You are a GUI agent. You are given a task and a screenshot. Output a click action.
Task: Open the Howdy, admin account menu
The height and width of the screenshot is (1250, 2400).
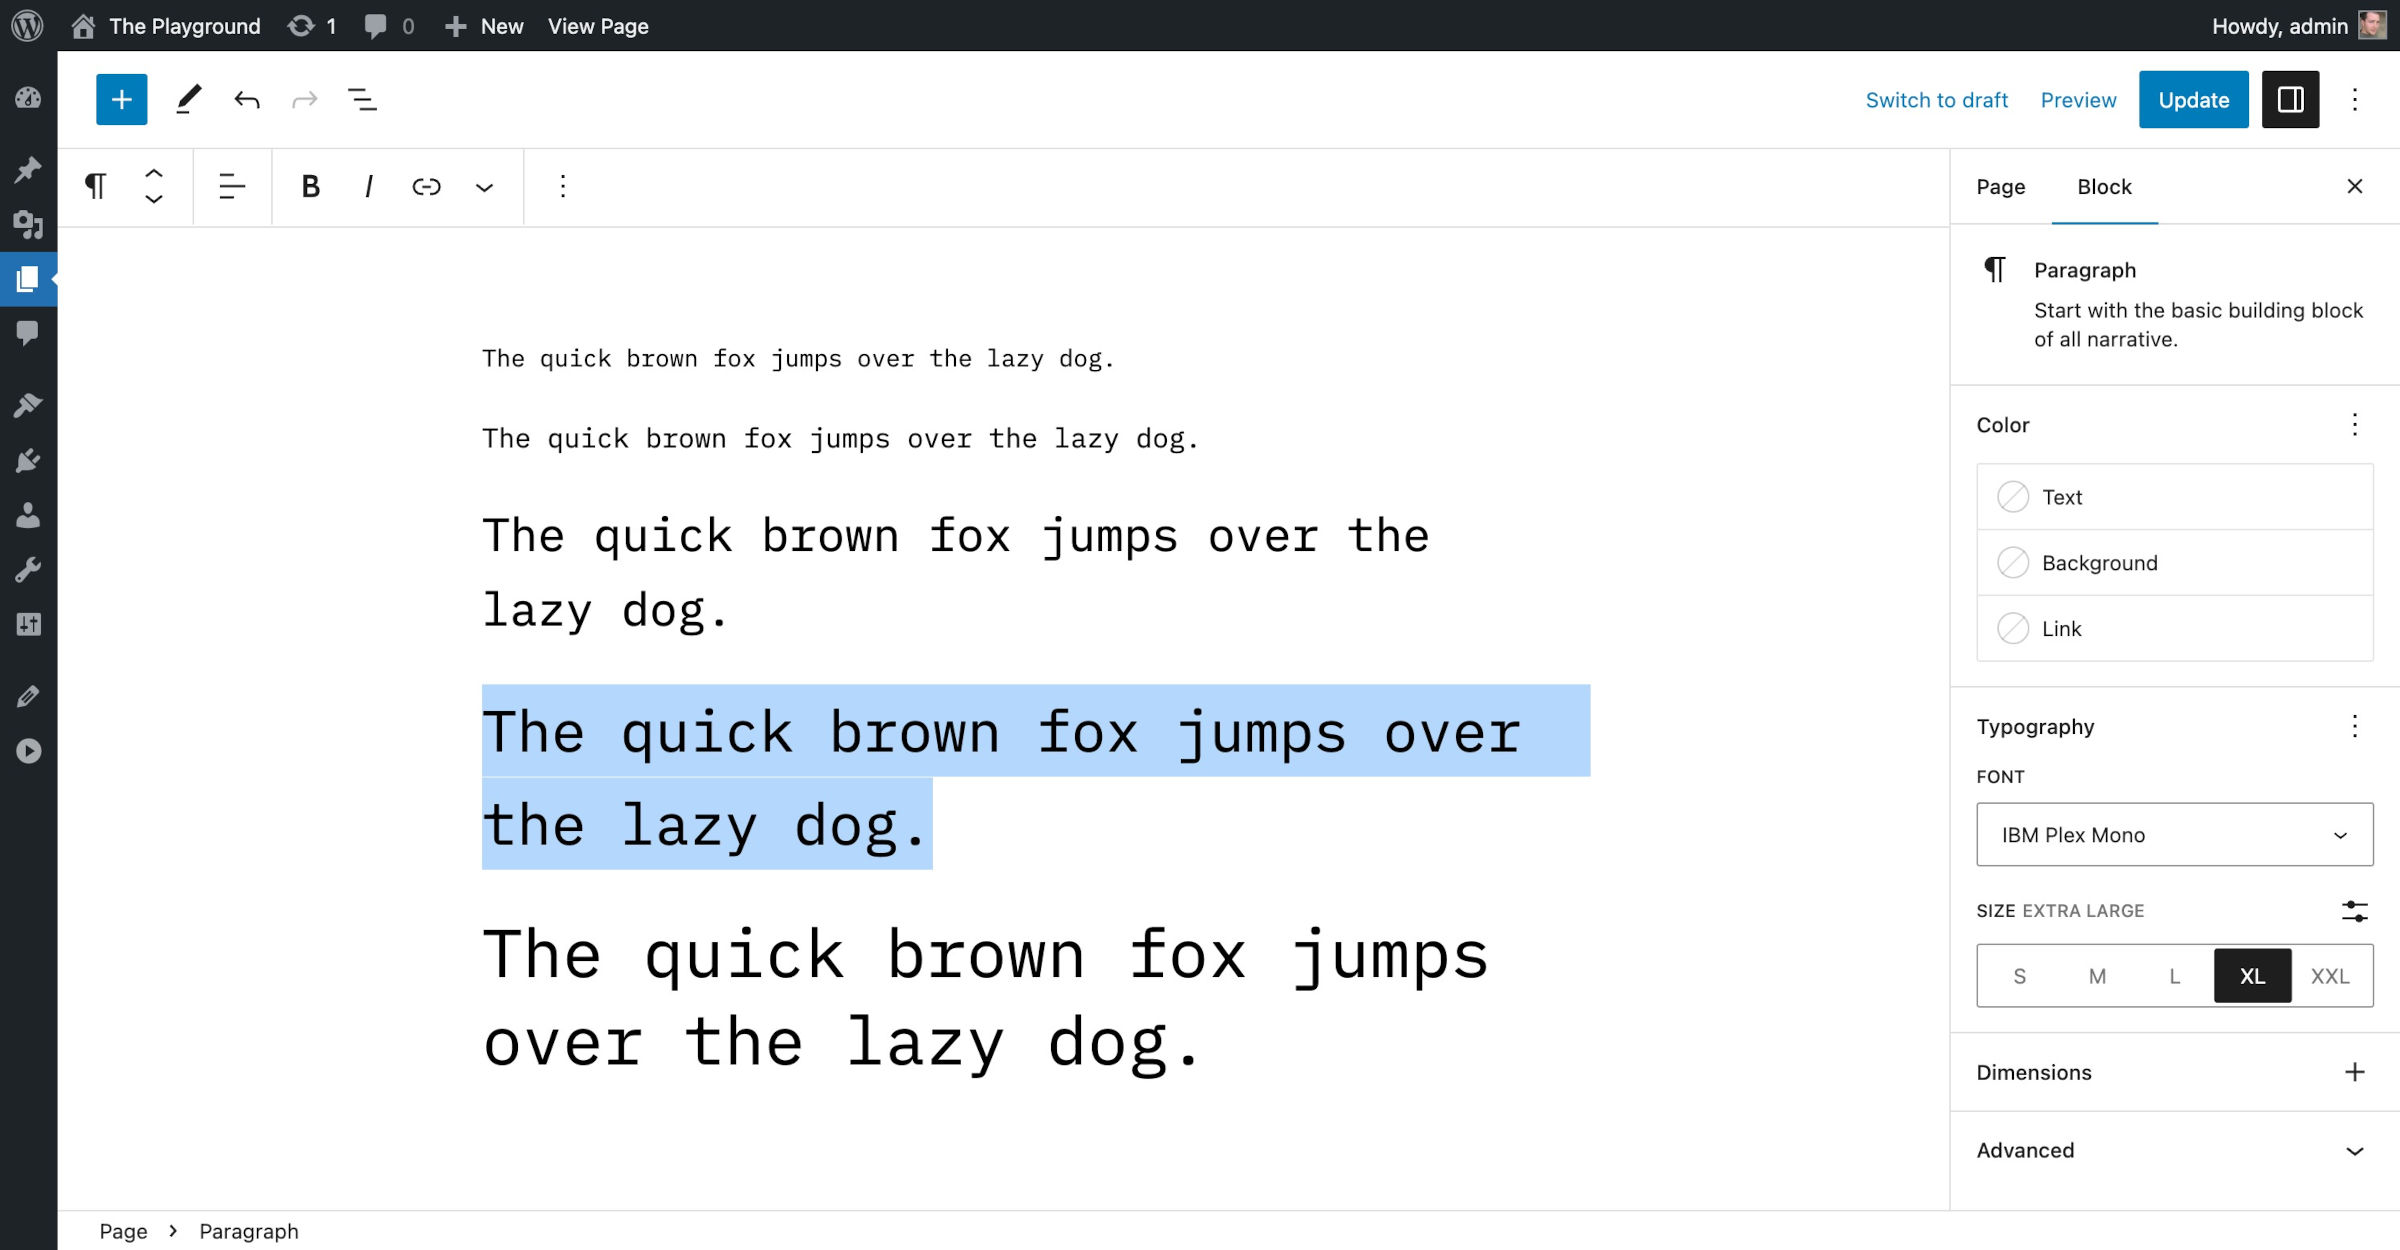pyautogui.click(x=2298, y=26)
